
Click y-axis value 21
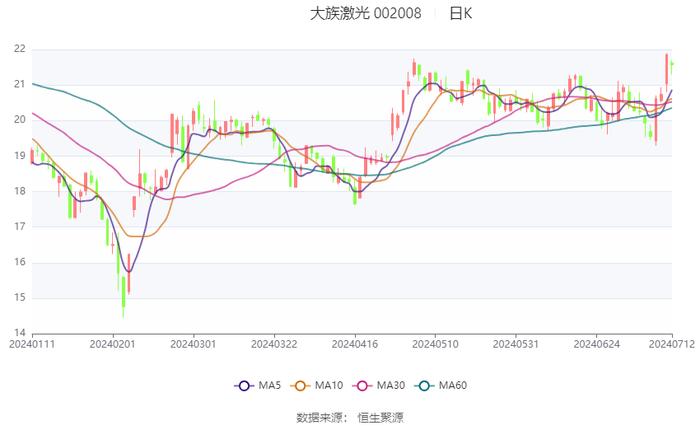pyautogui.click(x=20, y=84)
